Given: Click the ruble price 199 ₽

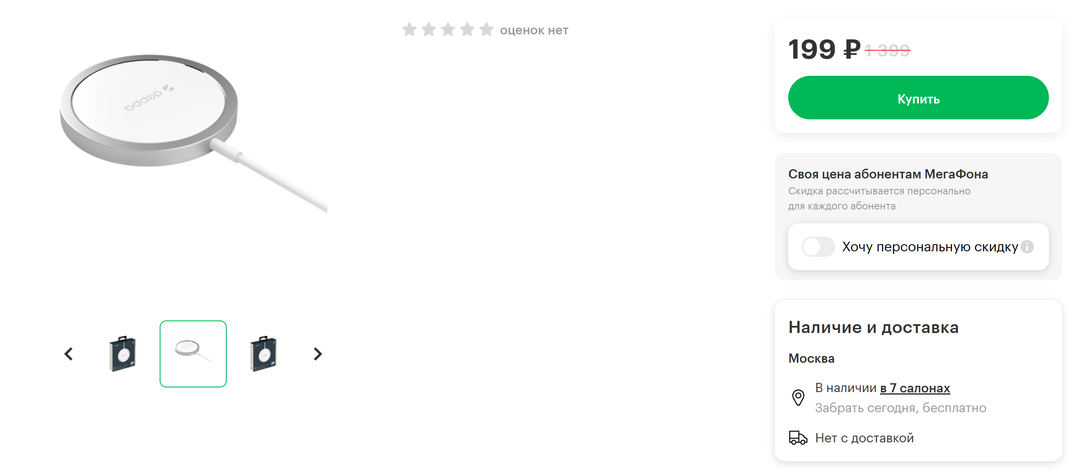Looking at the screenshot, I should pos(824,49).
